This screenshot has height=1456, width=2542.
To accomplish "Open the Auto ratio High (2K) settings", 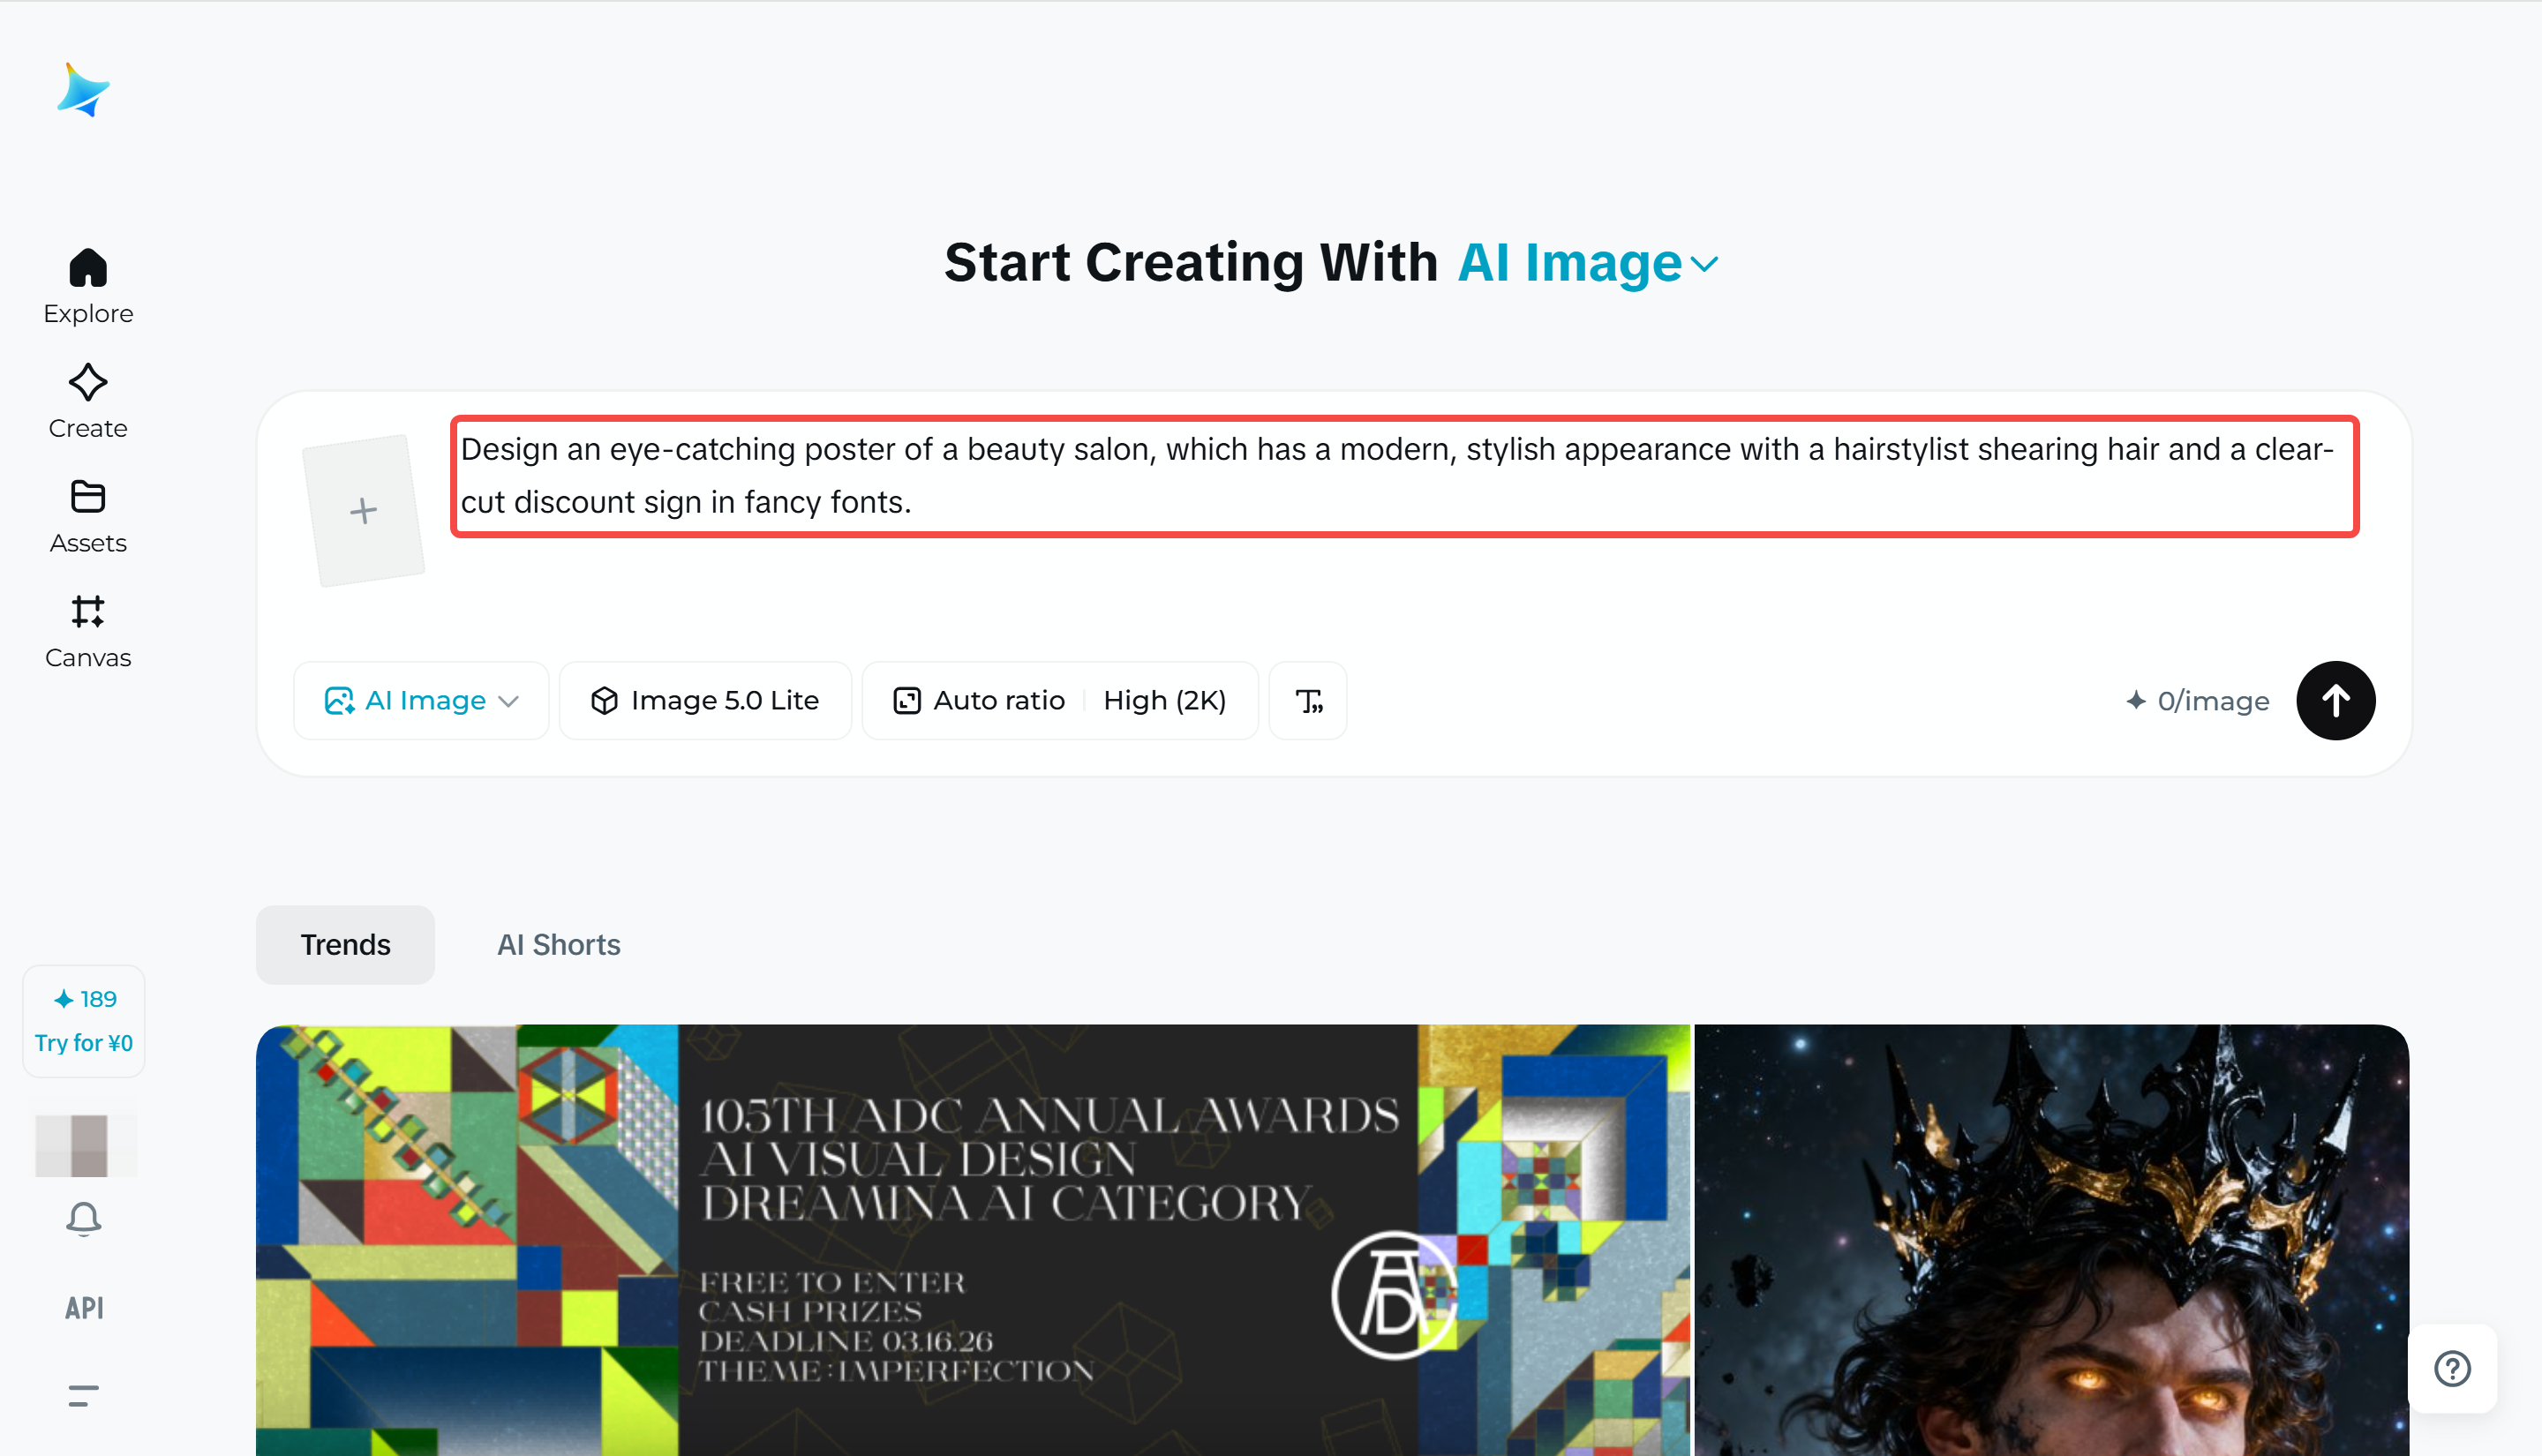I will 1059,700.
